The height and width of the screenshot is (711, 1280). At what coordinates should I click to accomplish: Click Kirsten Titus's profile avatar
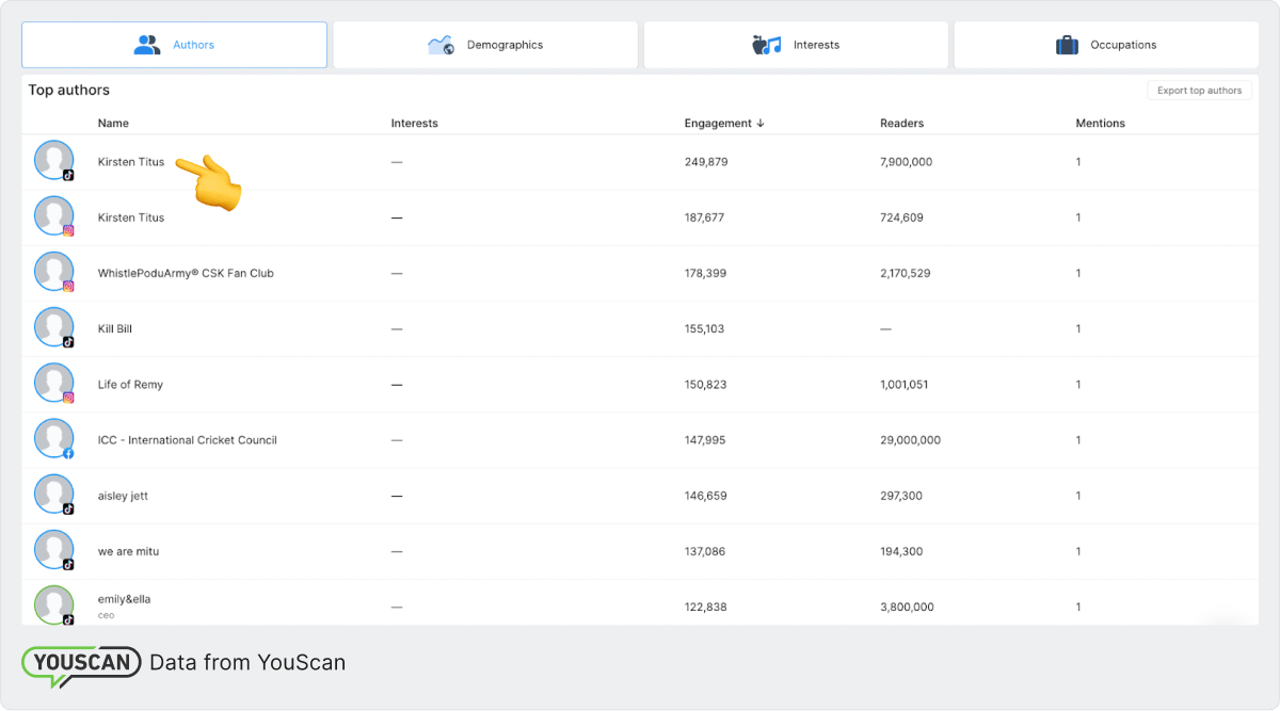click(x=54, y=159)
